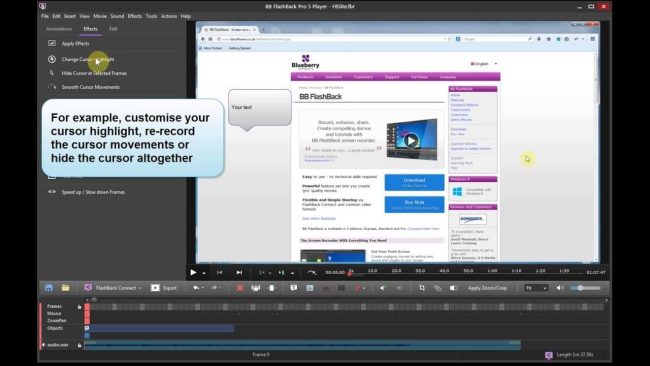Image resolution: width=650 pixels, height=366 pixels.
Task: Open the Sound menu
Action: (117, 16)
